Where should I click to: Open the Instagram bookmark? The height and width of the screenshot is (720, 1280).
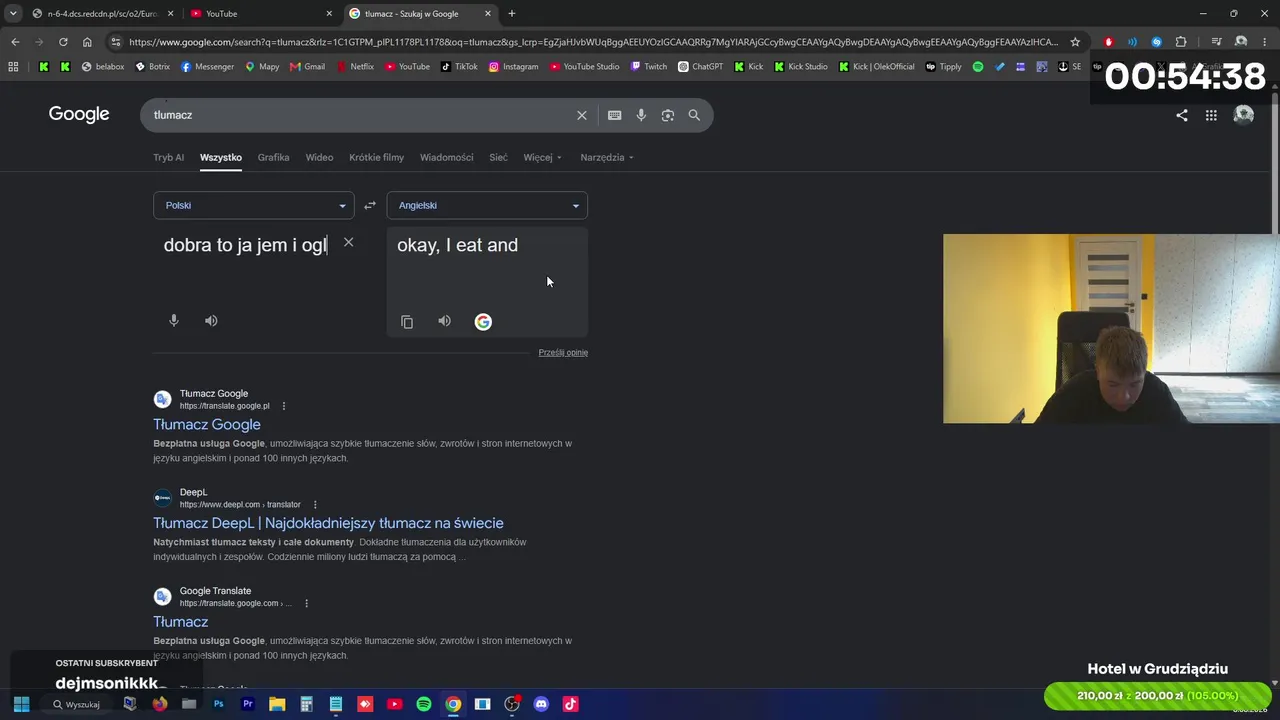(x=514, y=67)
